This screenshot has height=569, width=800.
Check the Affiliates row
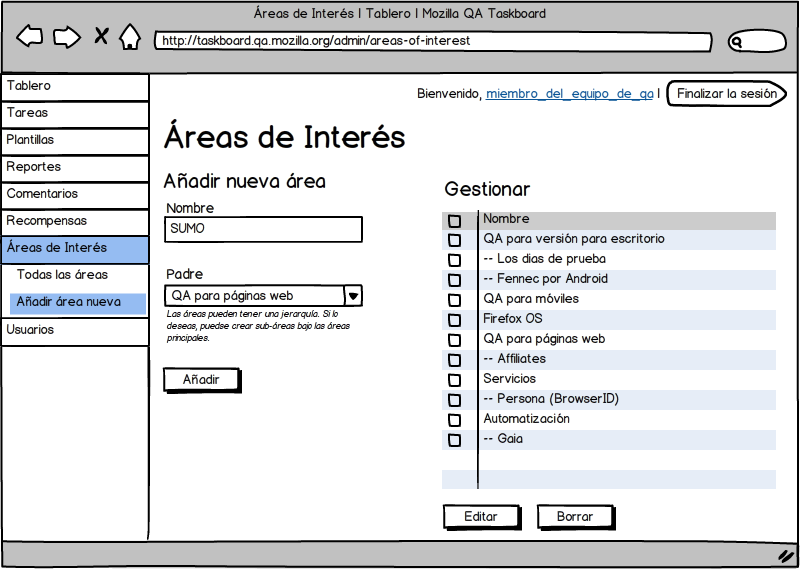tap(454, 360)
